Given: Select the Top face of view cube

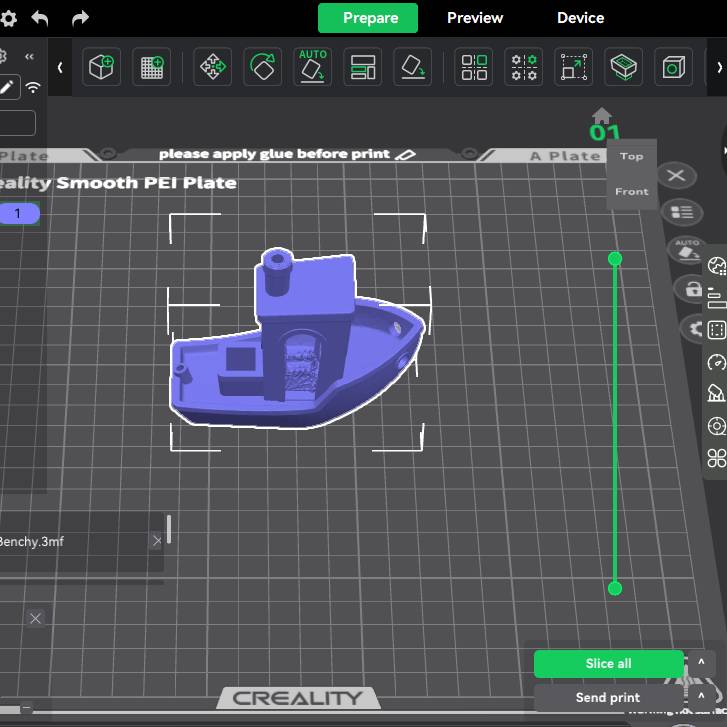Looking at the screenshot, I should click(x=631, y=156).
